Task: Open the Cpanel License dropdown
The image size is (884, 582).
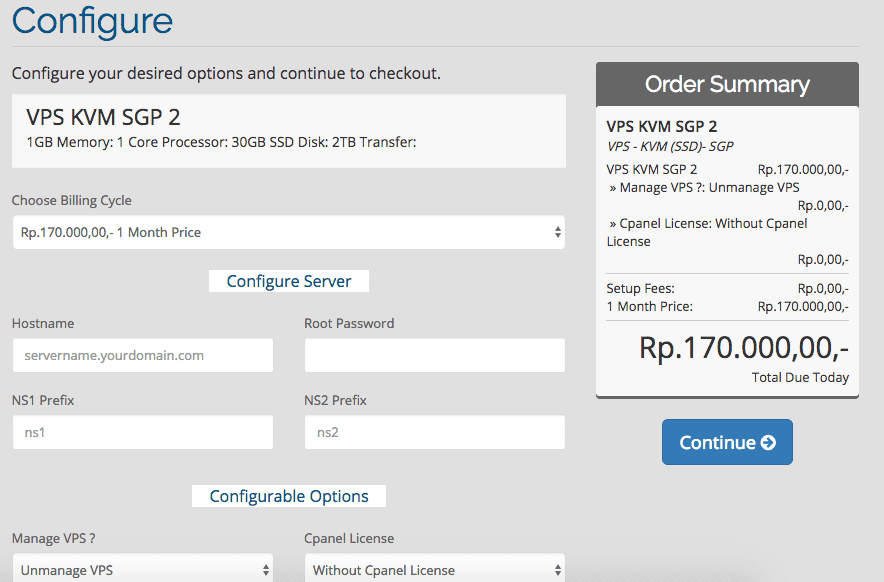Action: [434, 569]
